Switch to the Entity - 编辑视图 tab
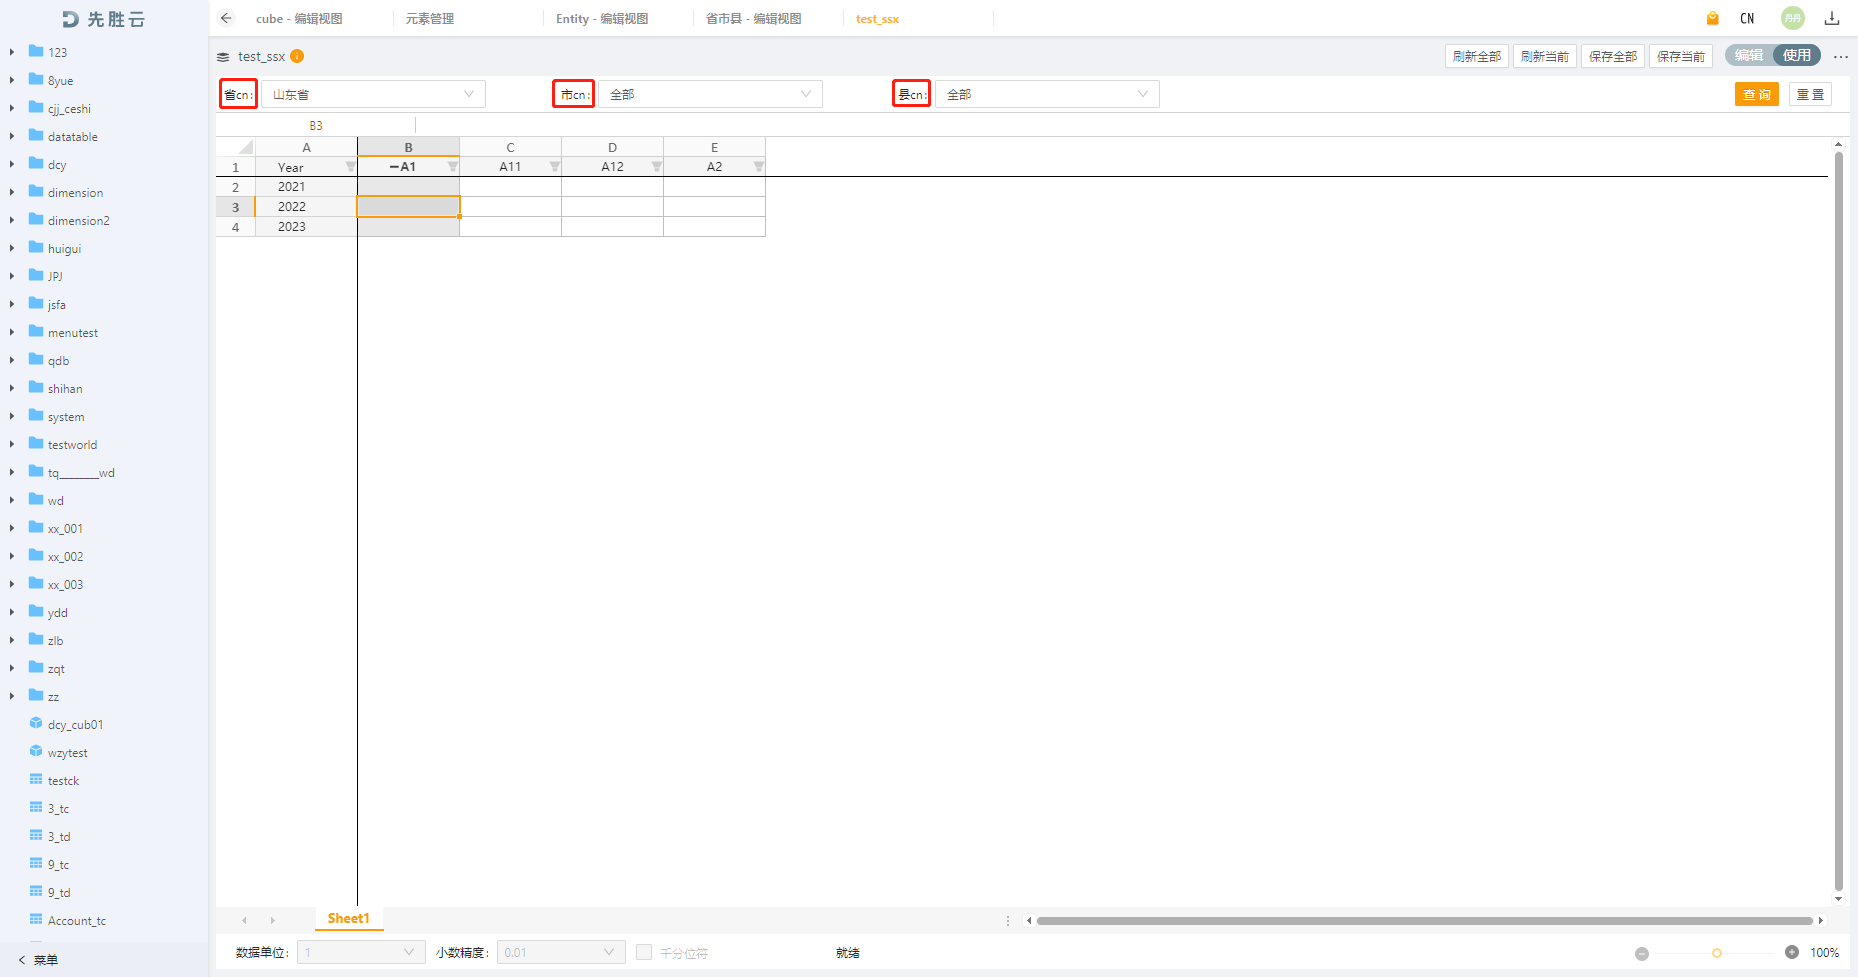Screen dimensions: 1858x977 602,18
